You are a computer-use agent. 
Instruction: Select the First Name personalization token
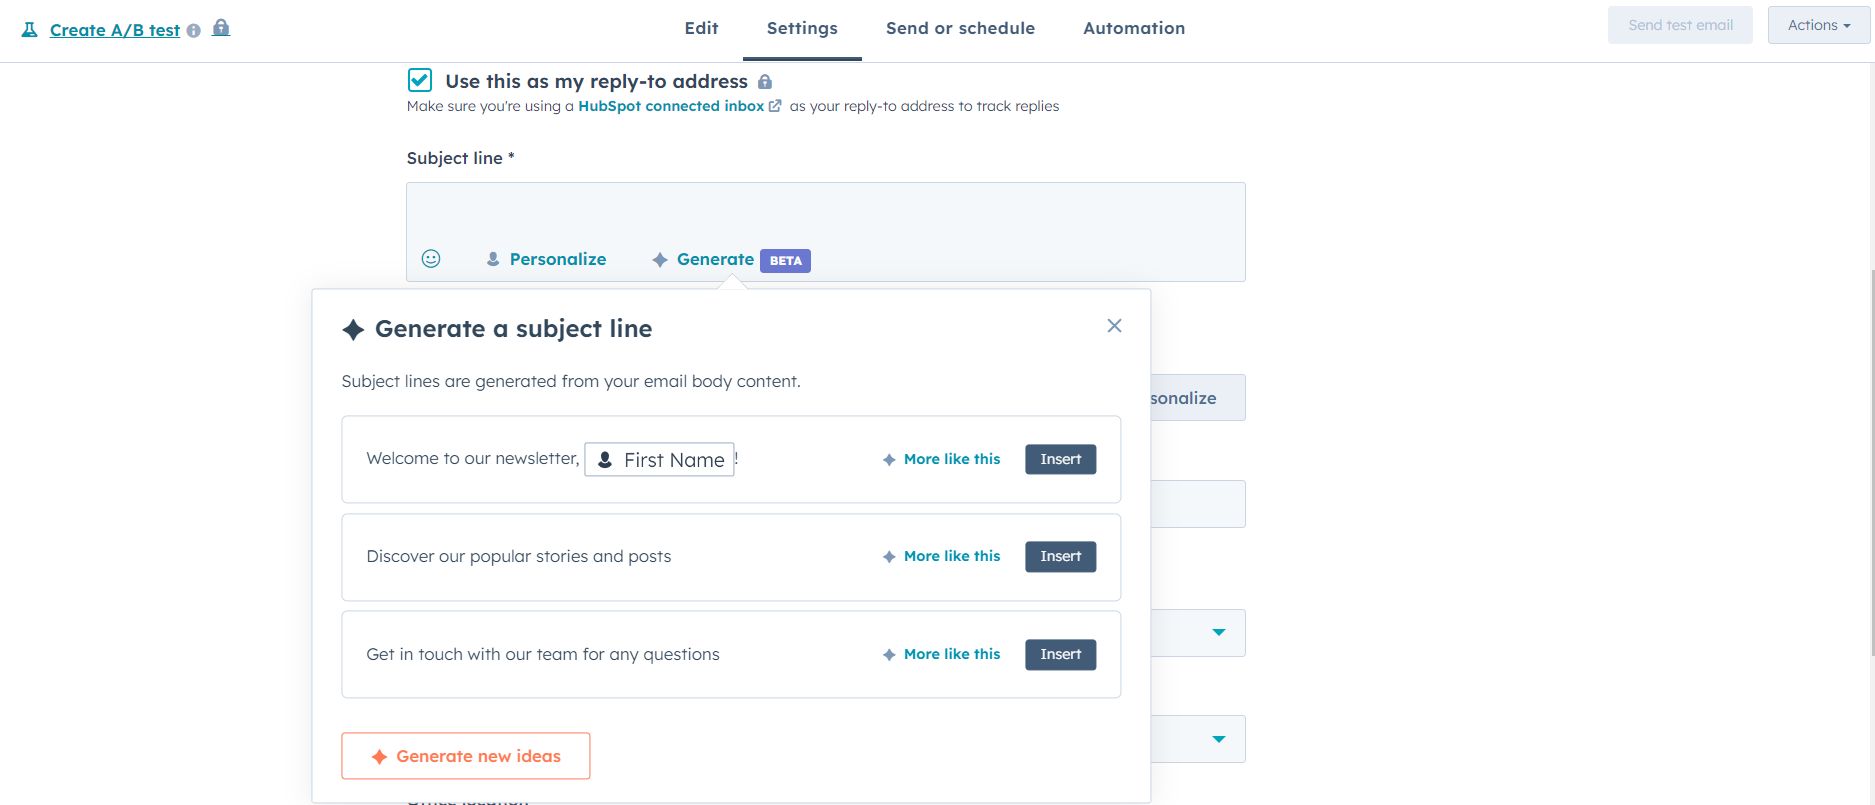659,459
